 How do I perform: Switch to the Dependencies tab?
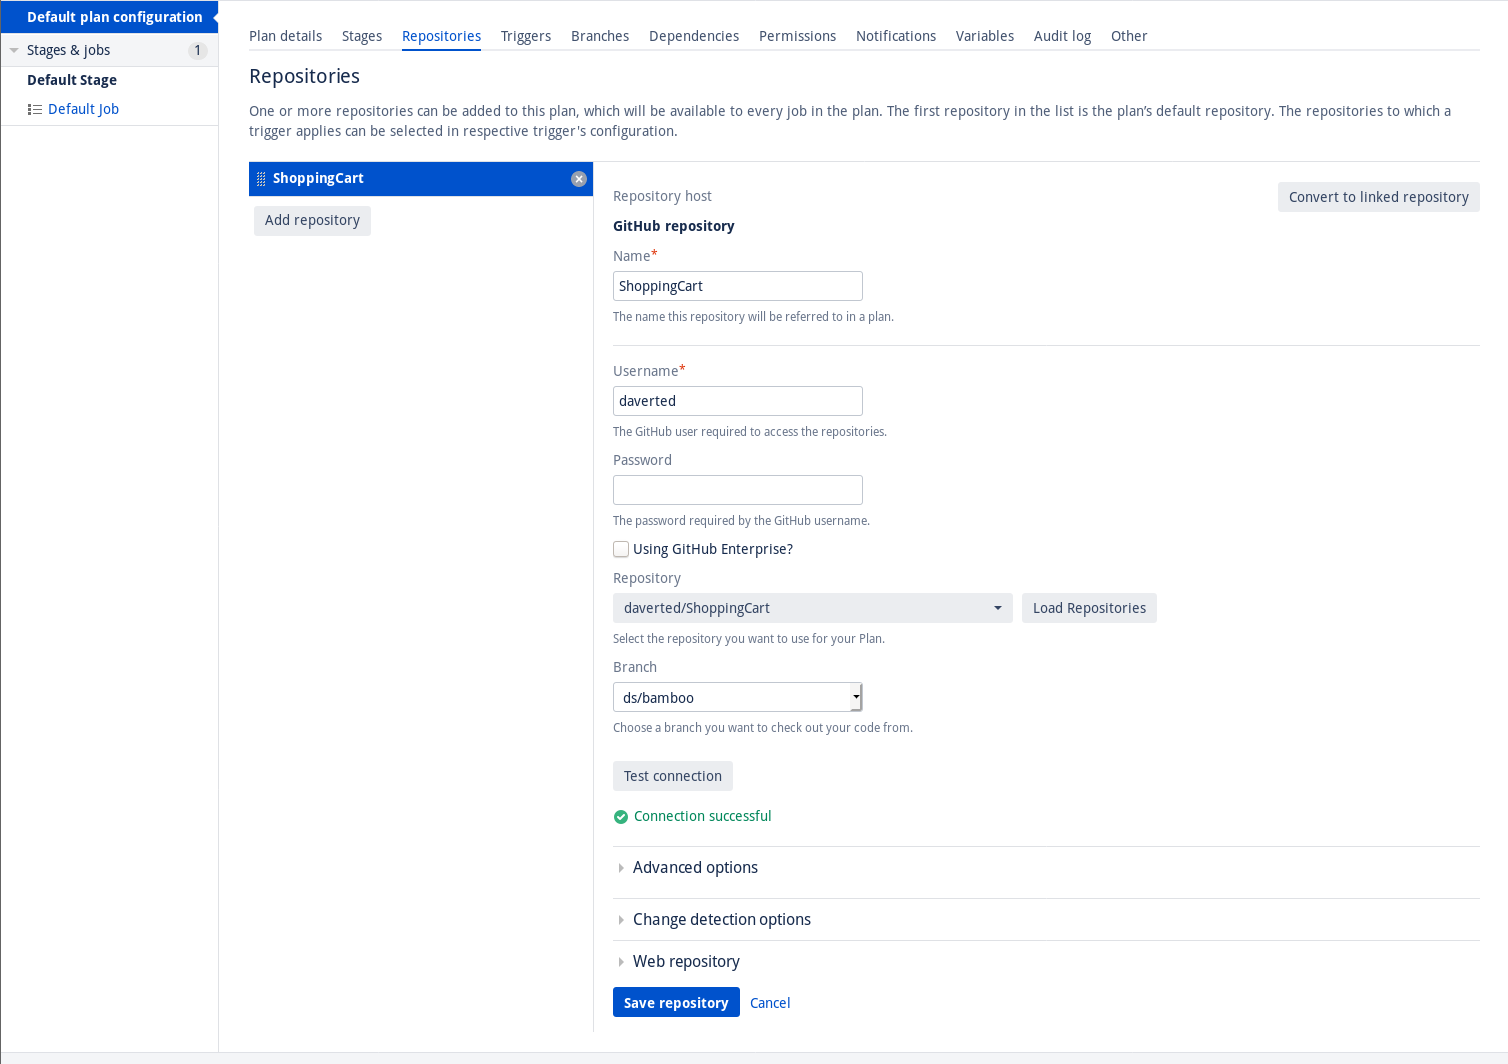[694, 36]
